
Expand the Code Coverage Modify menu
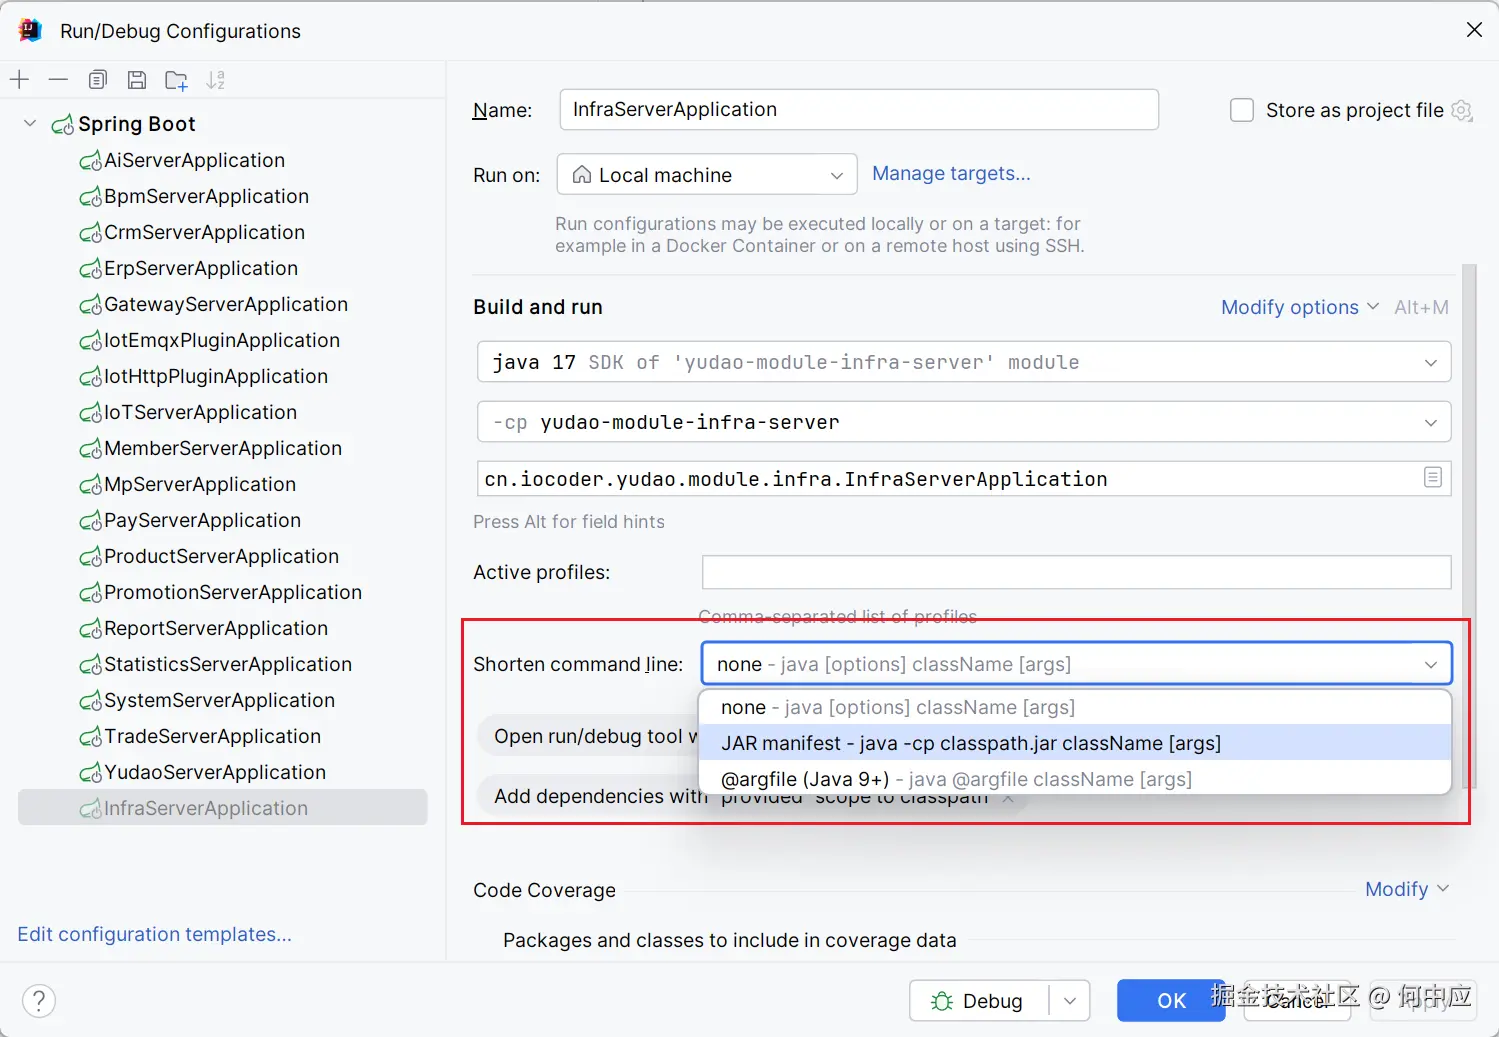point(1407,889)
